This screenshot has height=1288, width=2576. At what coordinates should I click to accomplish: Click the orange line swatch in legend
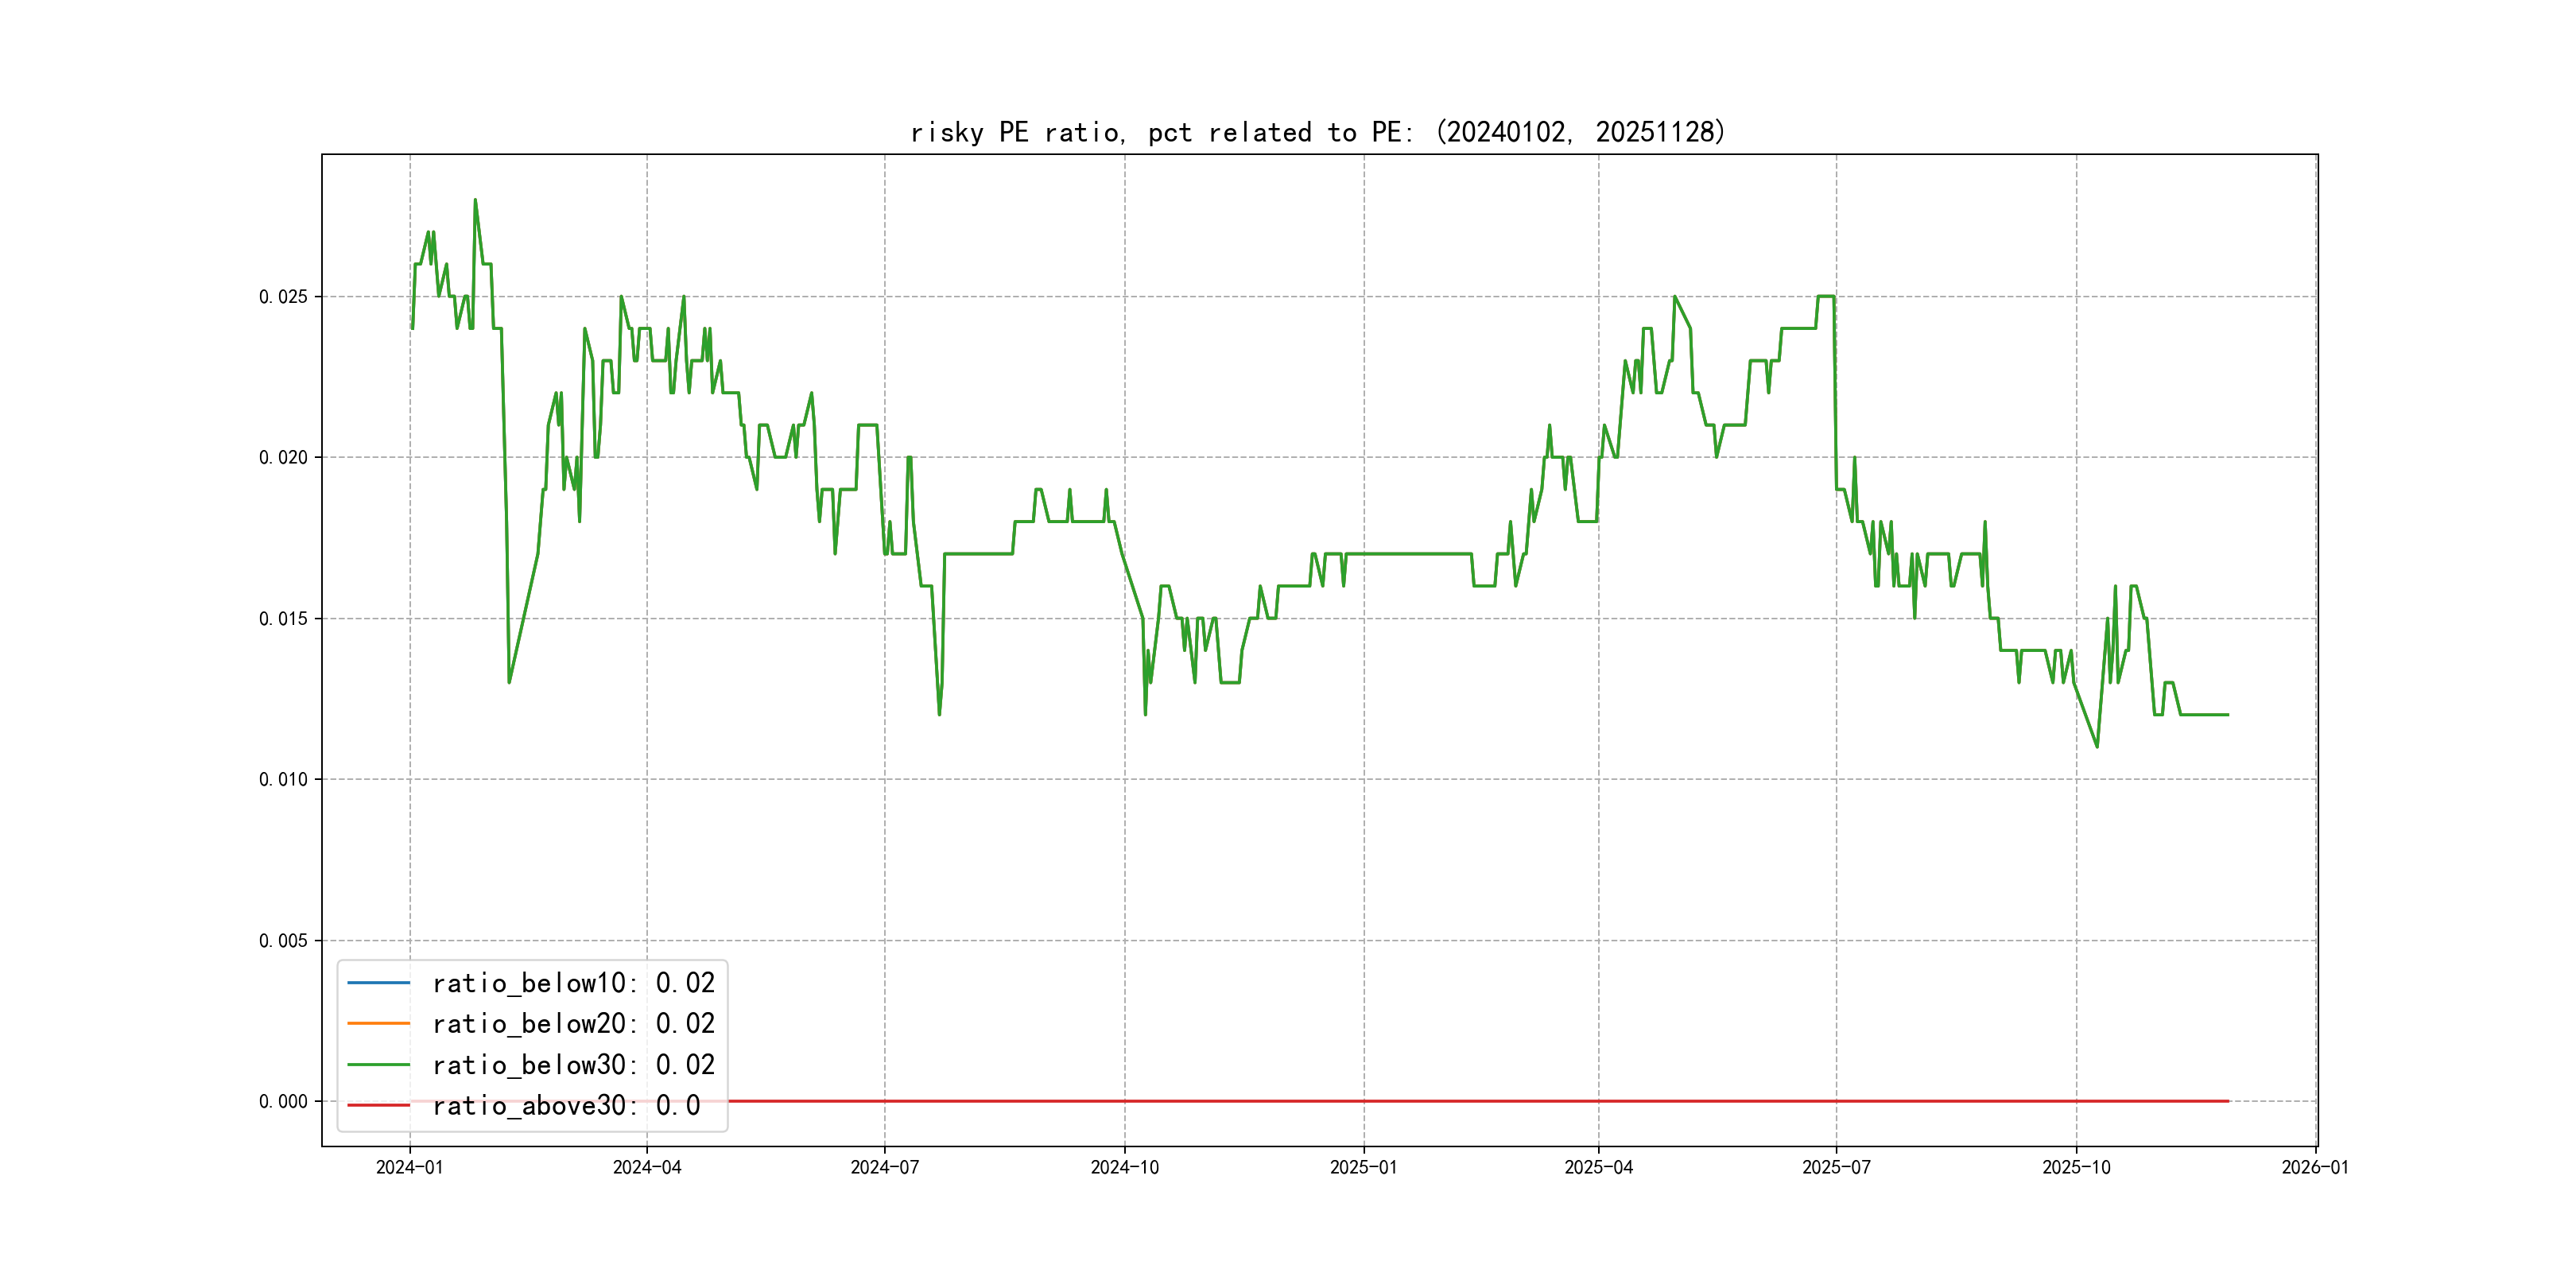(x=378, y=1024)
